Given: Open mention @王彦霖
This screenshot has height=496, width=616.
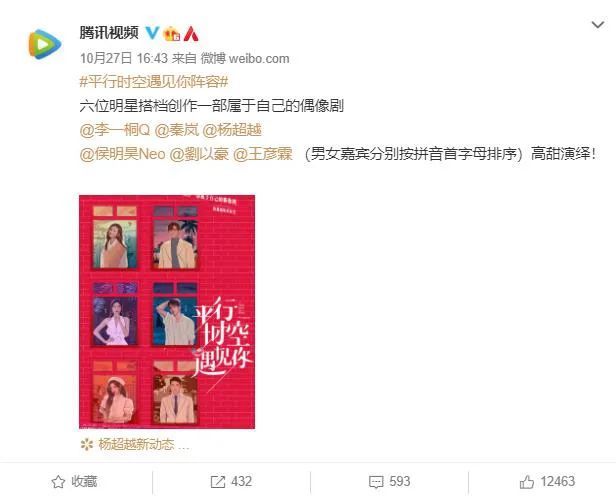Looking at the screenshot, I should pyautogui.click(x=263, y=154).
